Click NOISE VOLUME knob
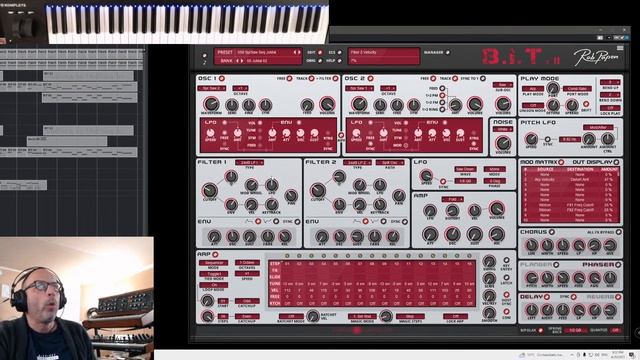Image resolution: width=640 pixels, height=360 pixels. pos(502,143)
